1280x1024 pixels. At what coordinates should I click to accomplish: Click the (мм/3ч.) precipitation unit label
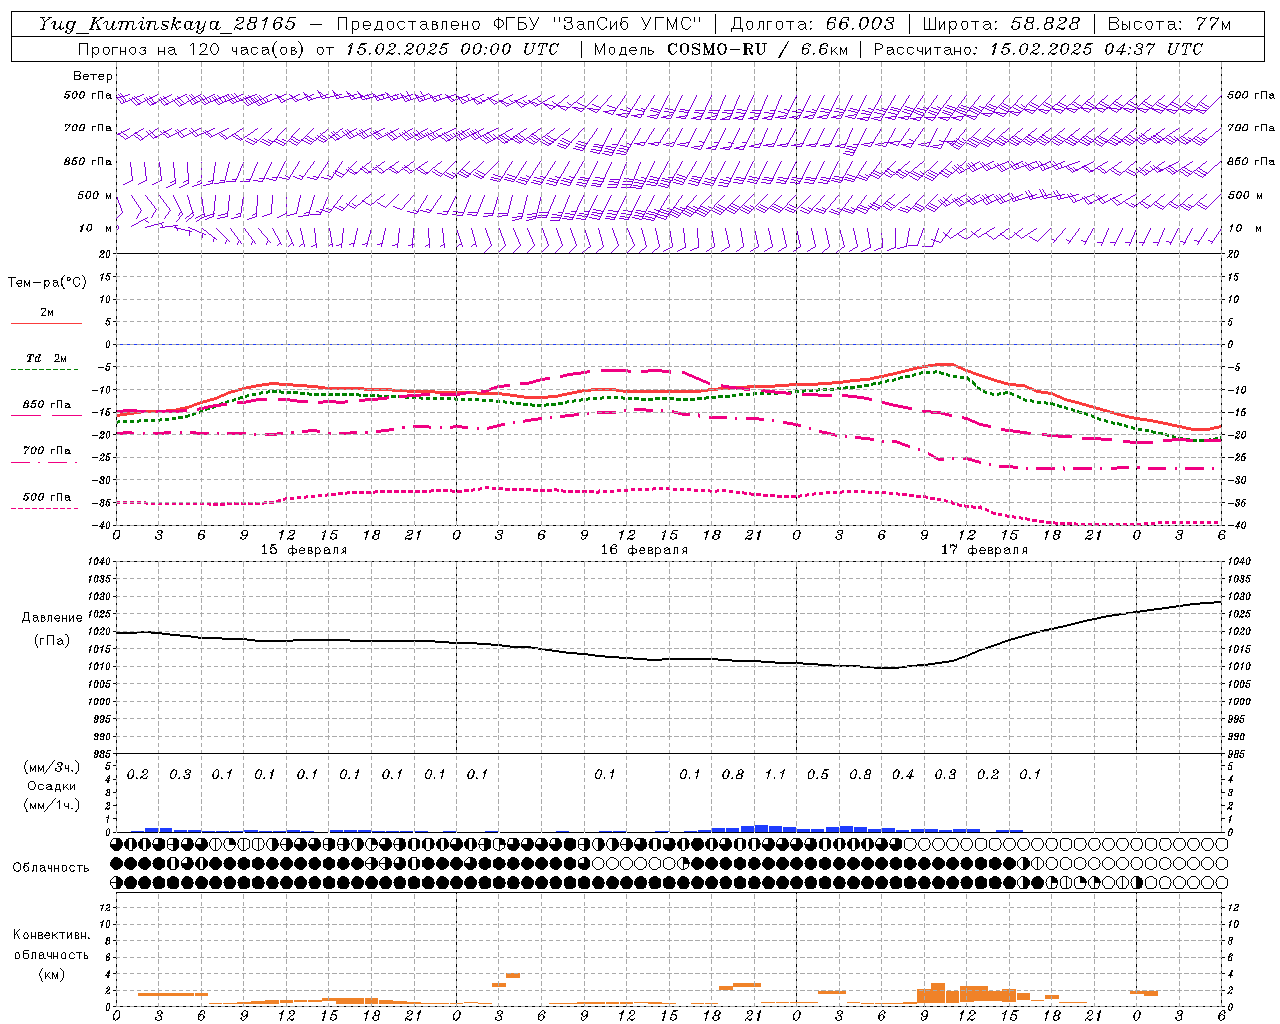pyautogui.click(x=52, y=767)
